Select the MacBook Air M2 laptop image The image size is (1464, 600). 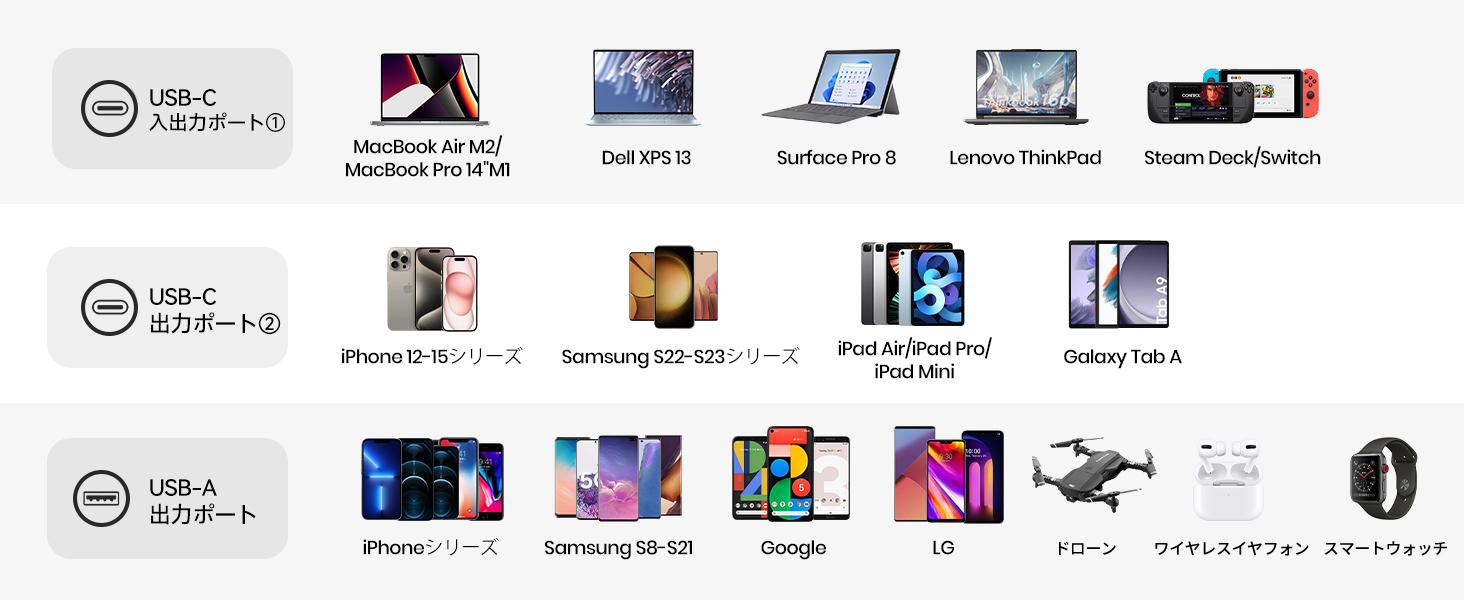pyautogui.click(x=429, y=90)
